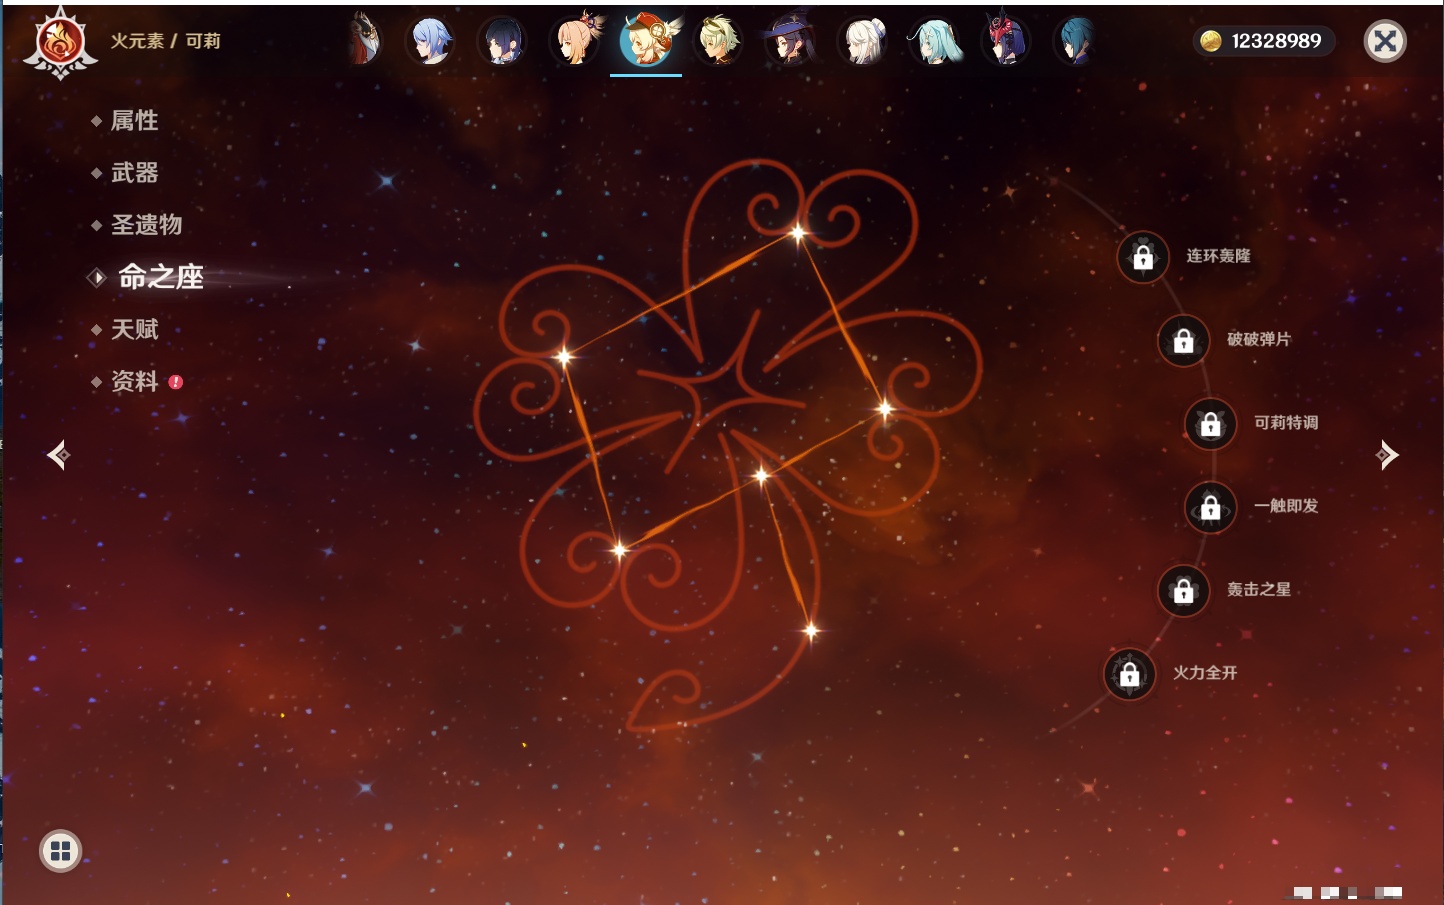
Task: Switch to the next character with right arrow
Action: [1387, 455]
